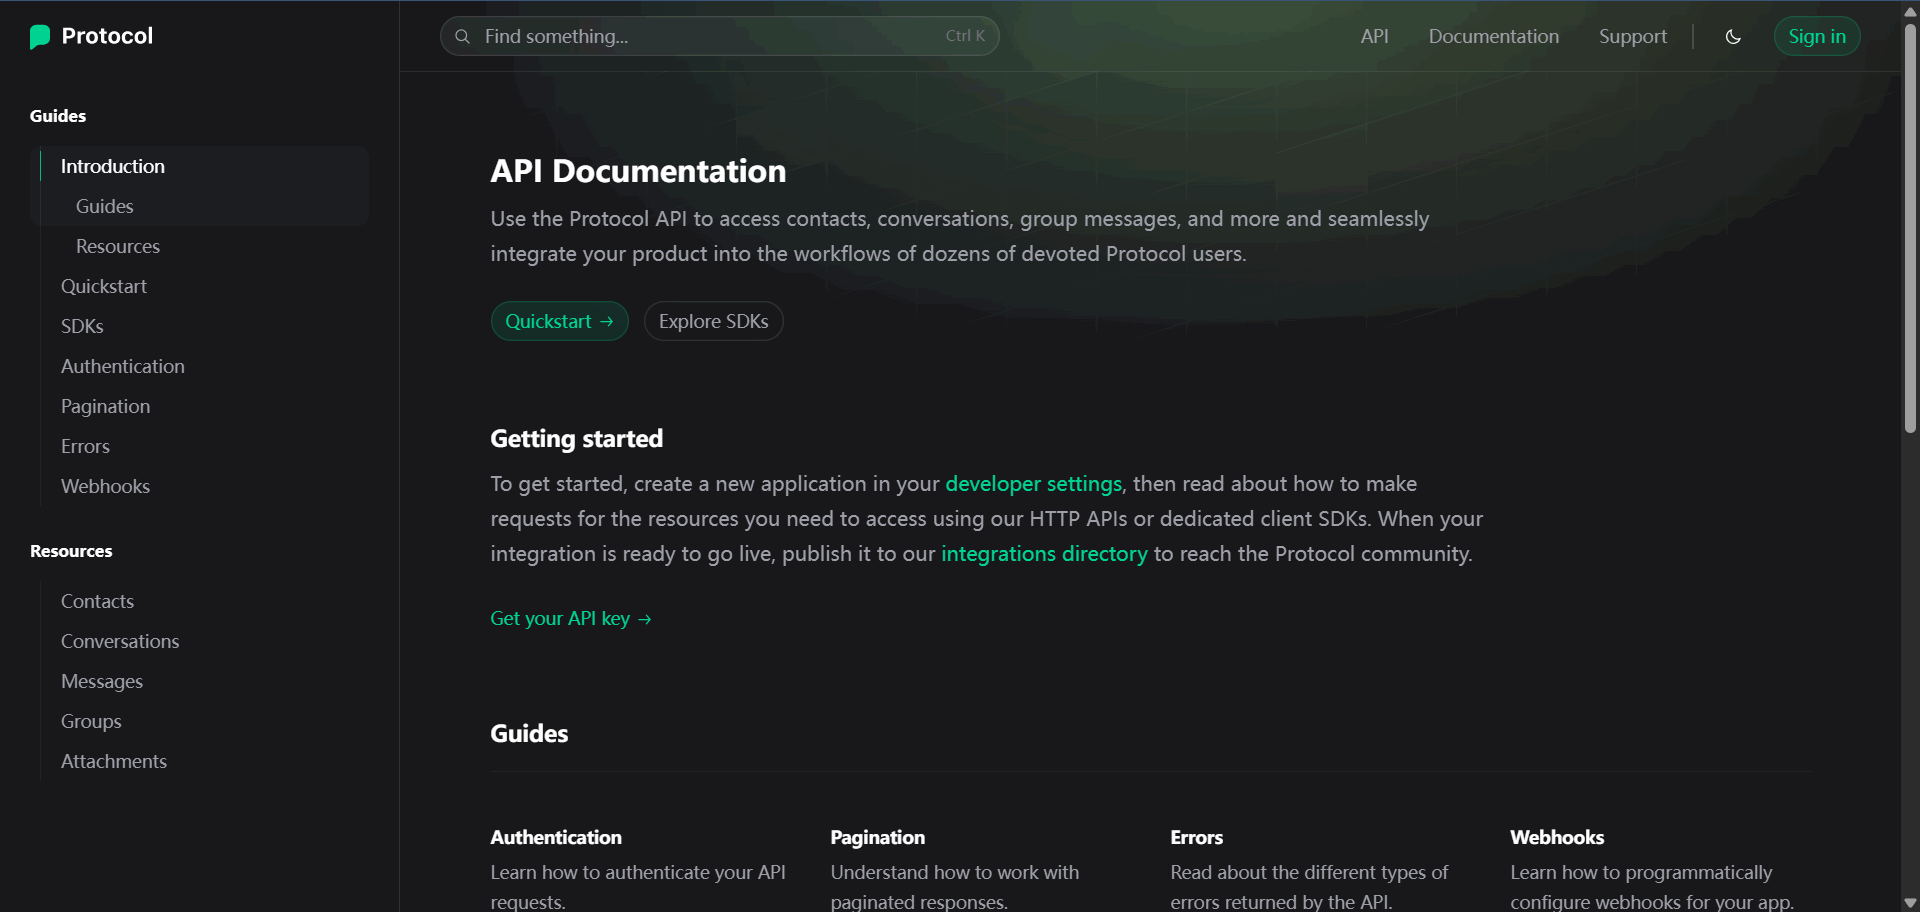The image size is (1920, 912).
Task: Open Contacts under Resources
Action: (97, 601)
